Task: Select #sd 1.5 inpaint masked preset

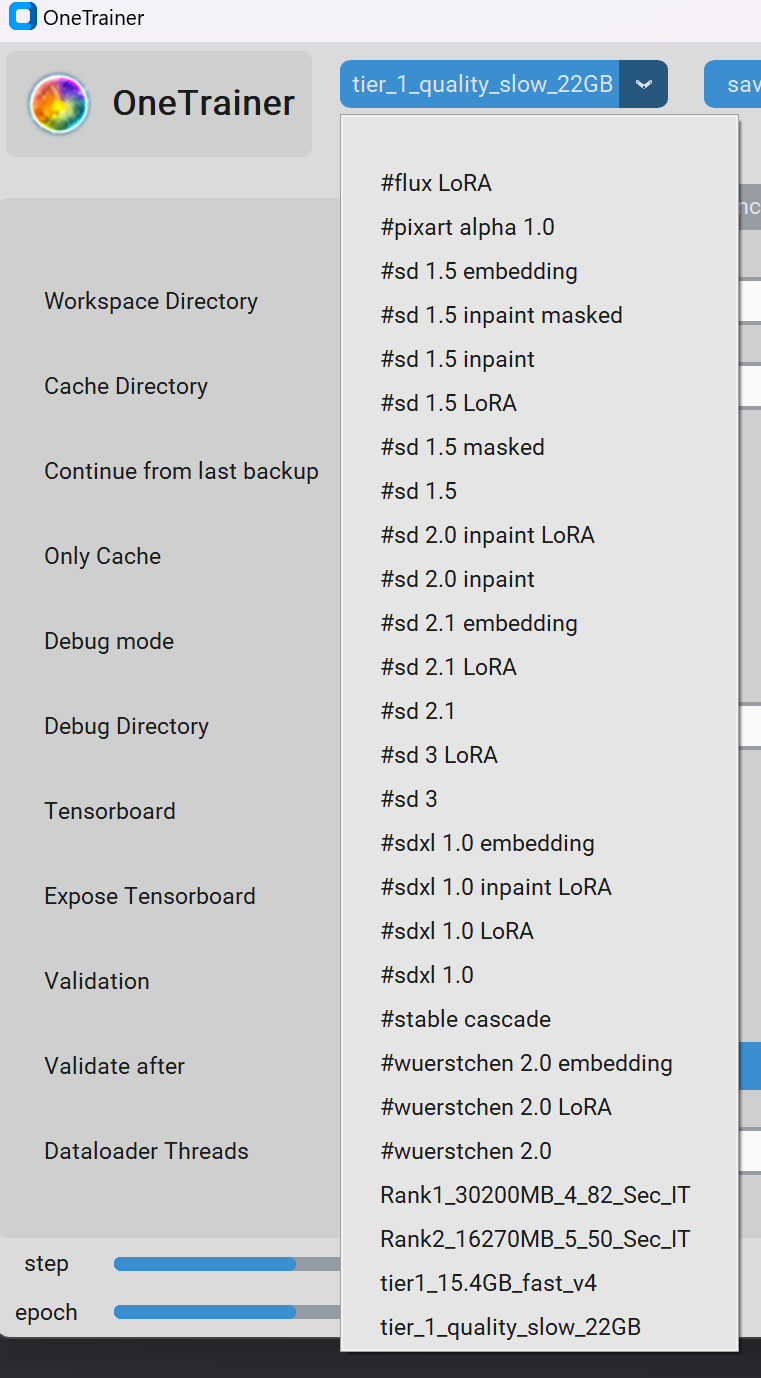Action: tap(501, 315)
